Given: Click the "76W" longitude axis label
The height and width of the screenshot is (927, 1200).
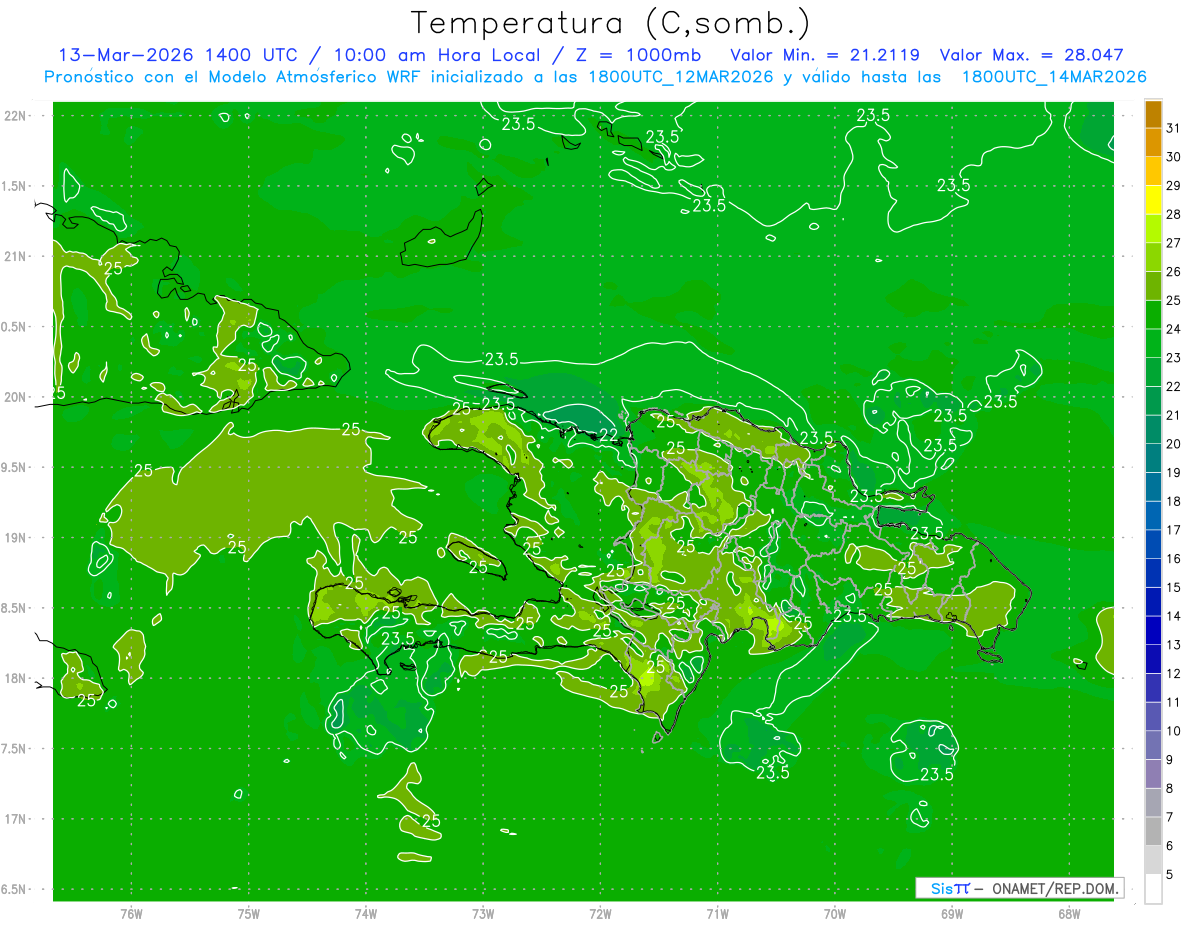Looking at the screenshot, I should click(x=130, y=913).
